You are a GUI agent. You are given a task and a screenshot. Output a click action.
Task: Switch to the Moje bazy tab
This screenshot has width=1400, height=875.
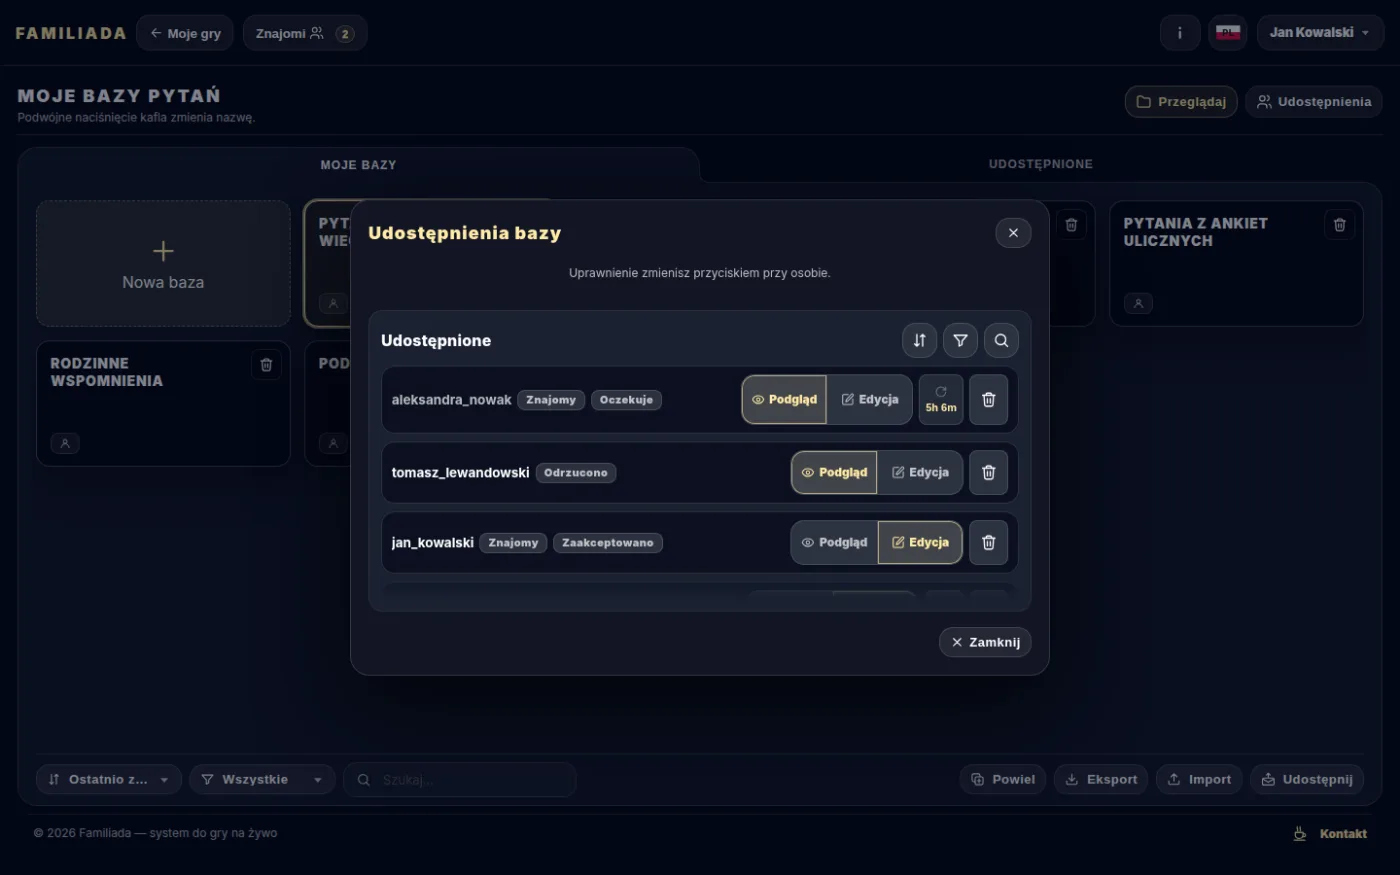(x=358, y=165)
